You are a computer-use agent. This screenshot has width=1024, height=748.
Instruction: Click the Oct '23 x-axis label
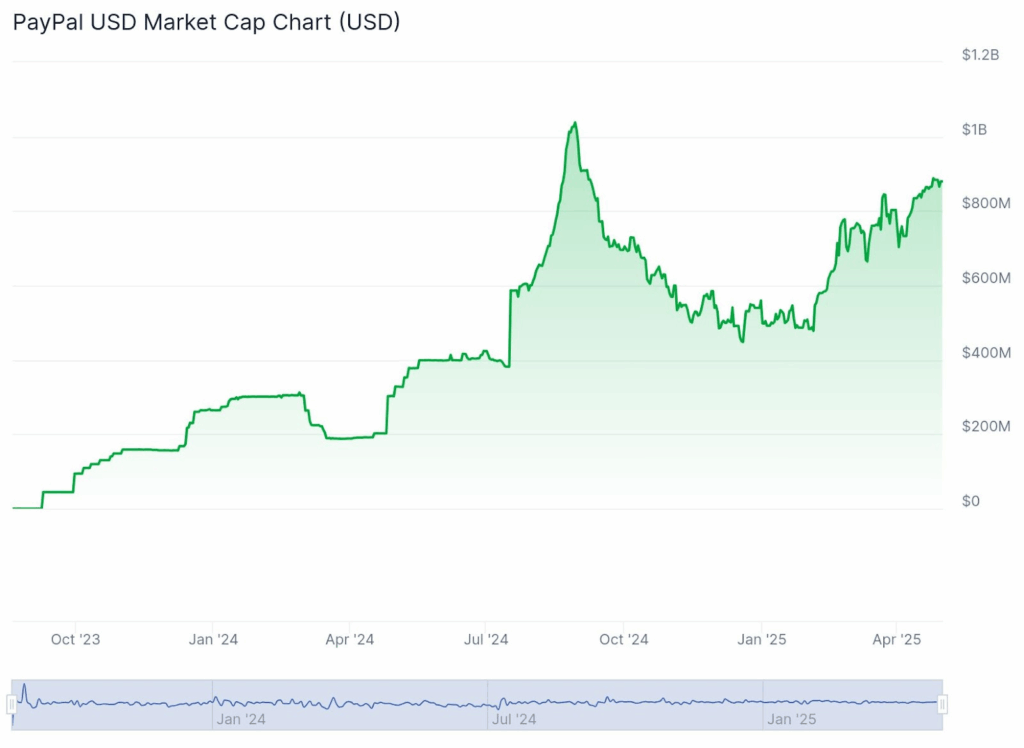pos(76,639)
